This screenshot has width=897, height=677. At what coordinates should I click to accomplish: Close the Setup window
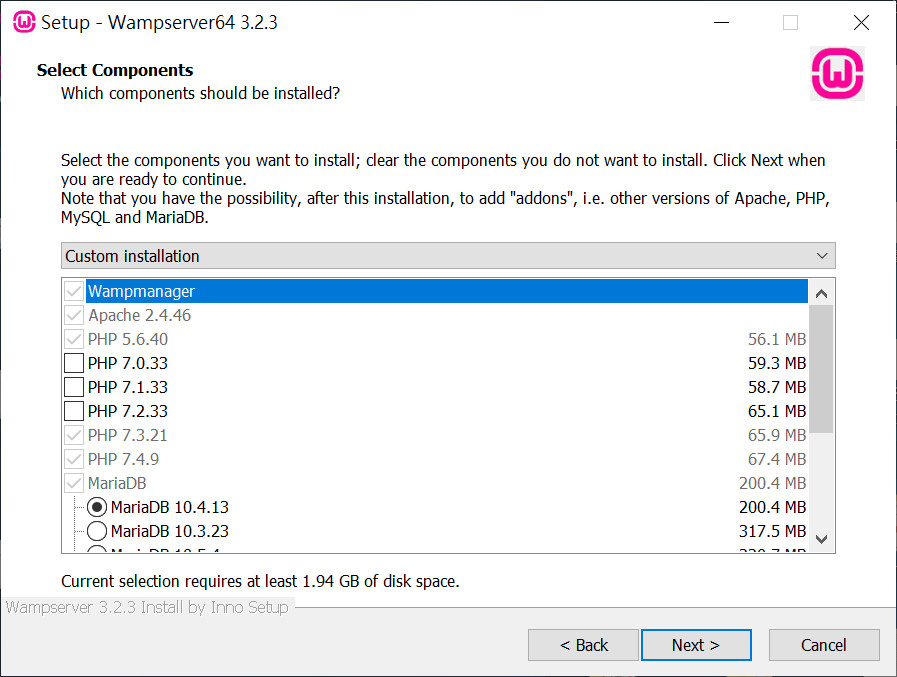861,22
